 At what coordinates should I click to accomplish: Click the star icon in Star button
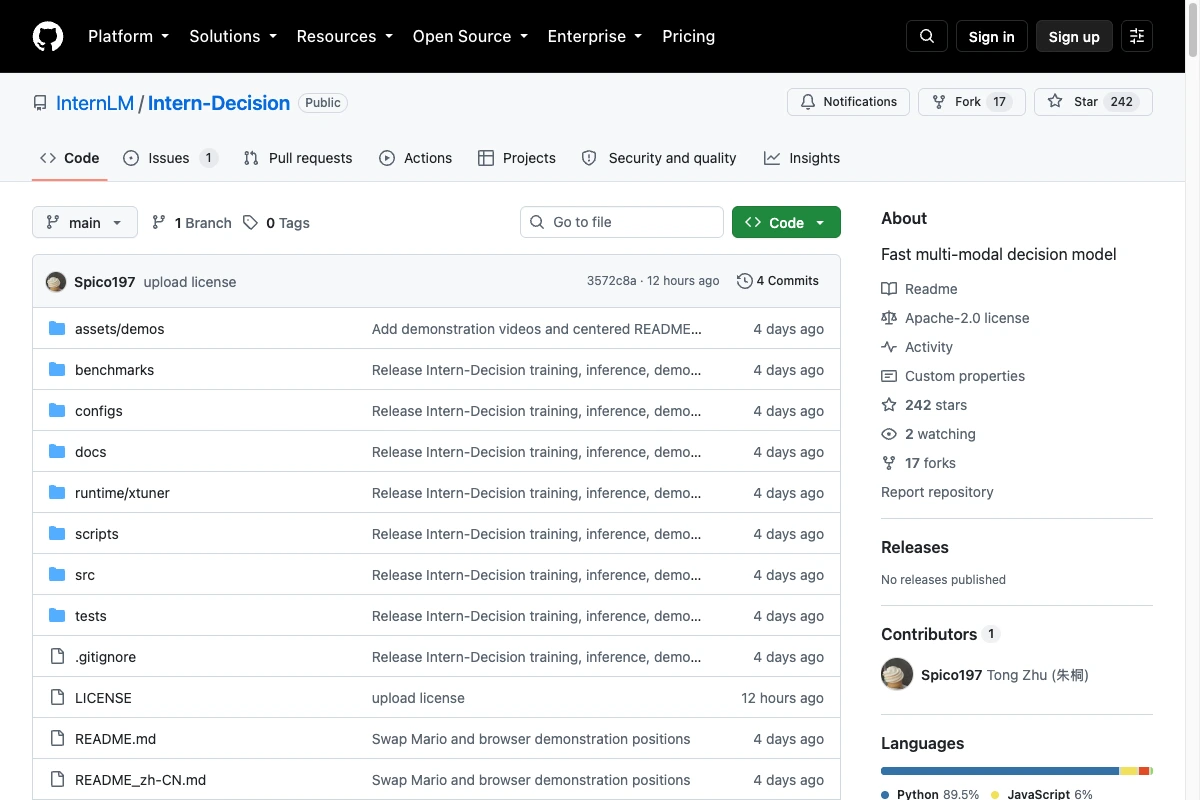[1055, 102]
